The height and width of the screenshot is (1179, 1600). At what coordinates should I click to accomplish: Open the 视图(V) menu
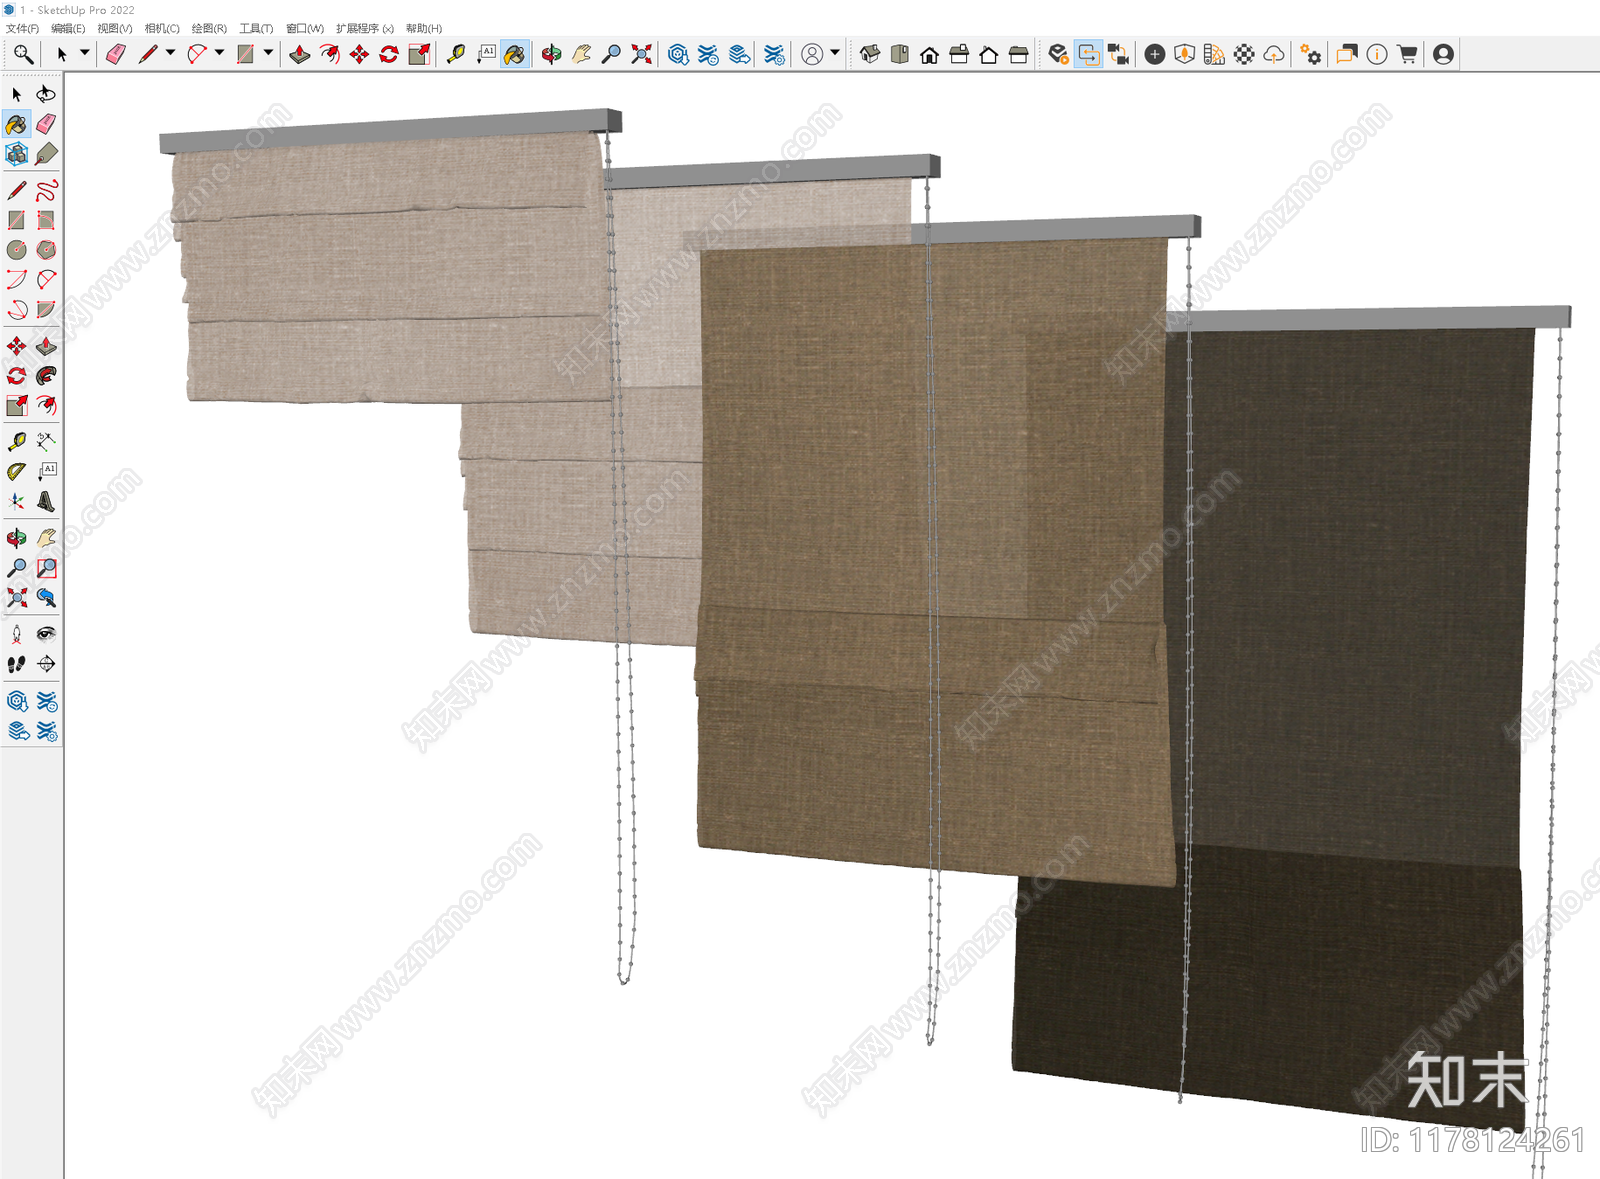114,29
